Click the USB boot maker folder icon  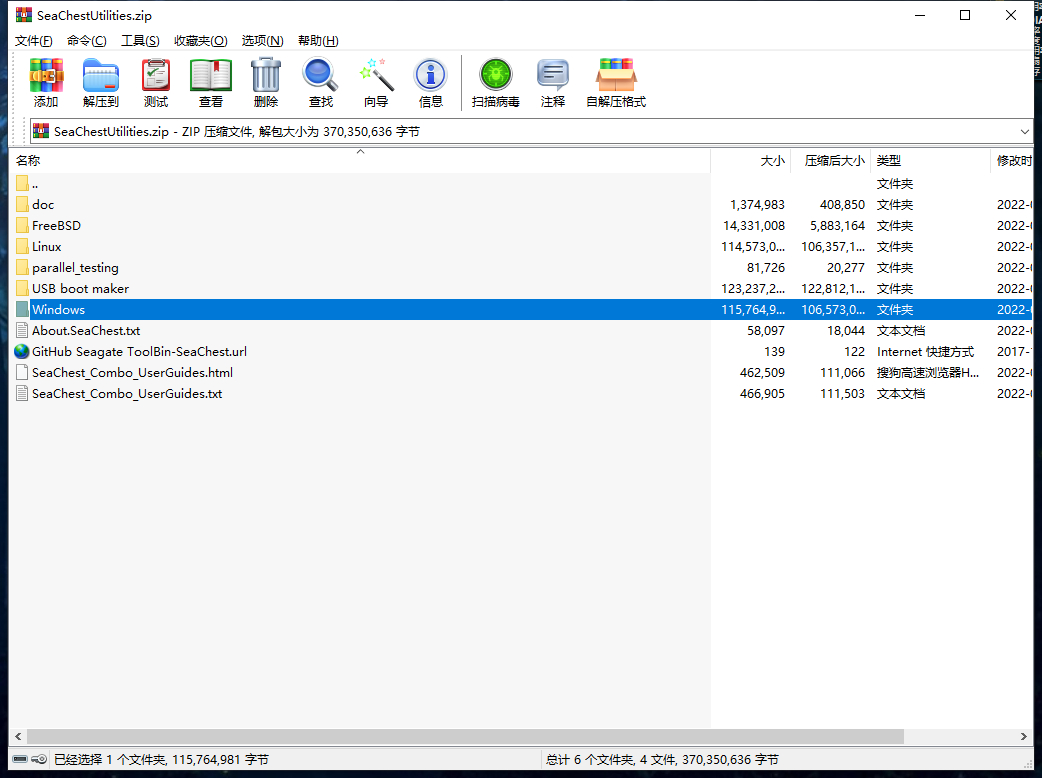pos(22,288)
